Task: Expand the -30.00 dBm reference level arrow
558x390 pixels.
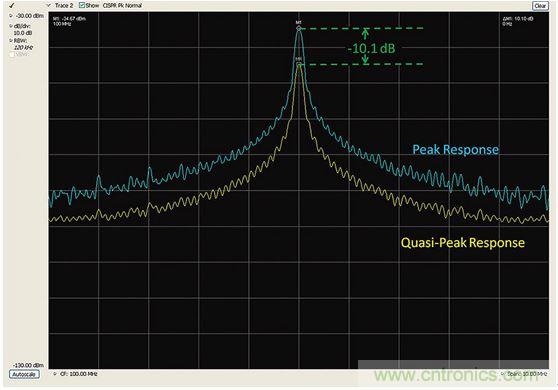Action: click(11, 16)
